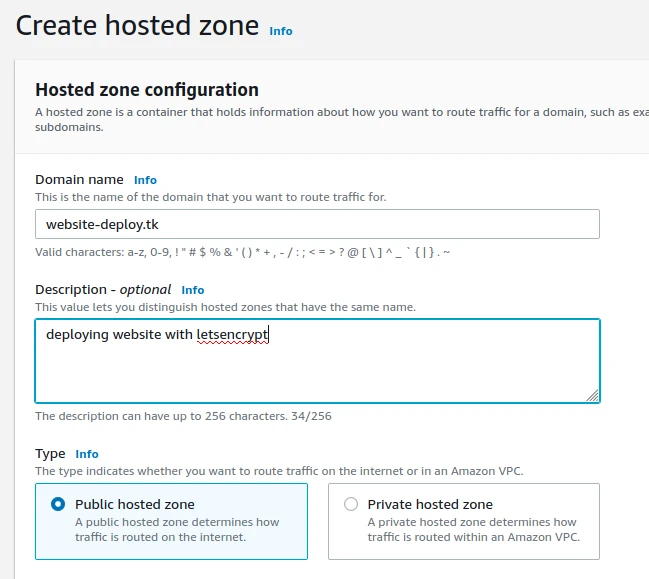
Task: Click the Domain name field label
Action: (x=79, y=180)
